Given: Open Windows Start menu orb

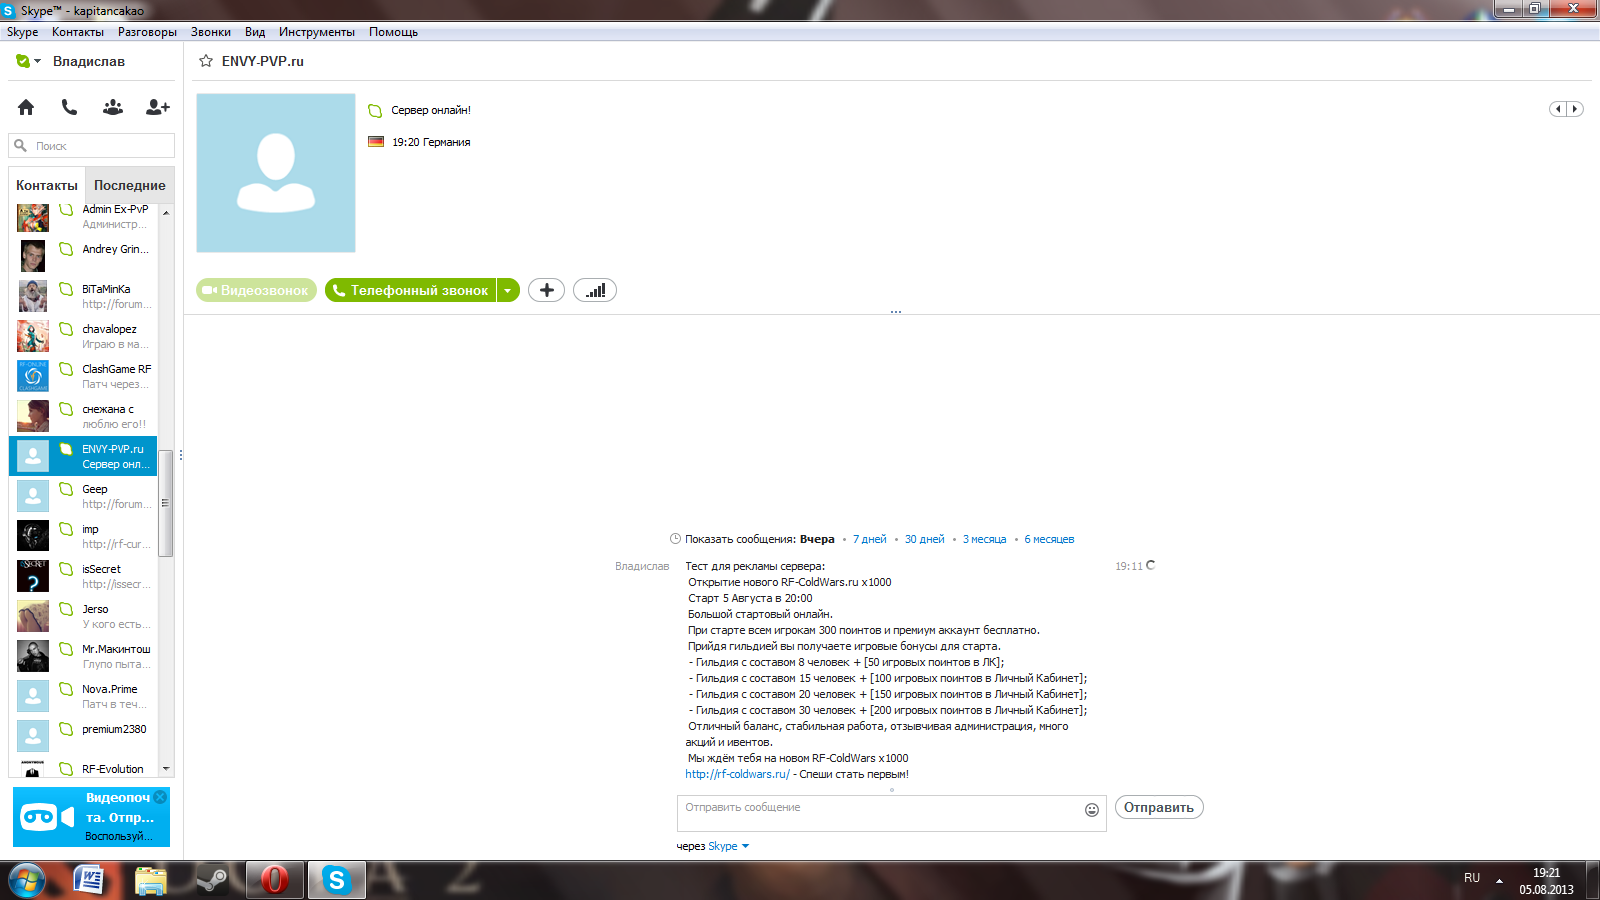Looking at the screenshot, I should (x=27, y=880).
